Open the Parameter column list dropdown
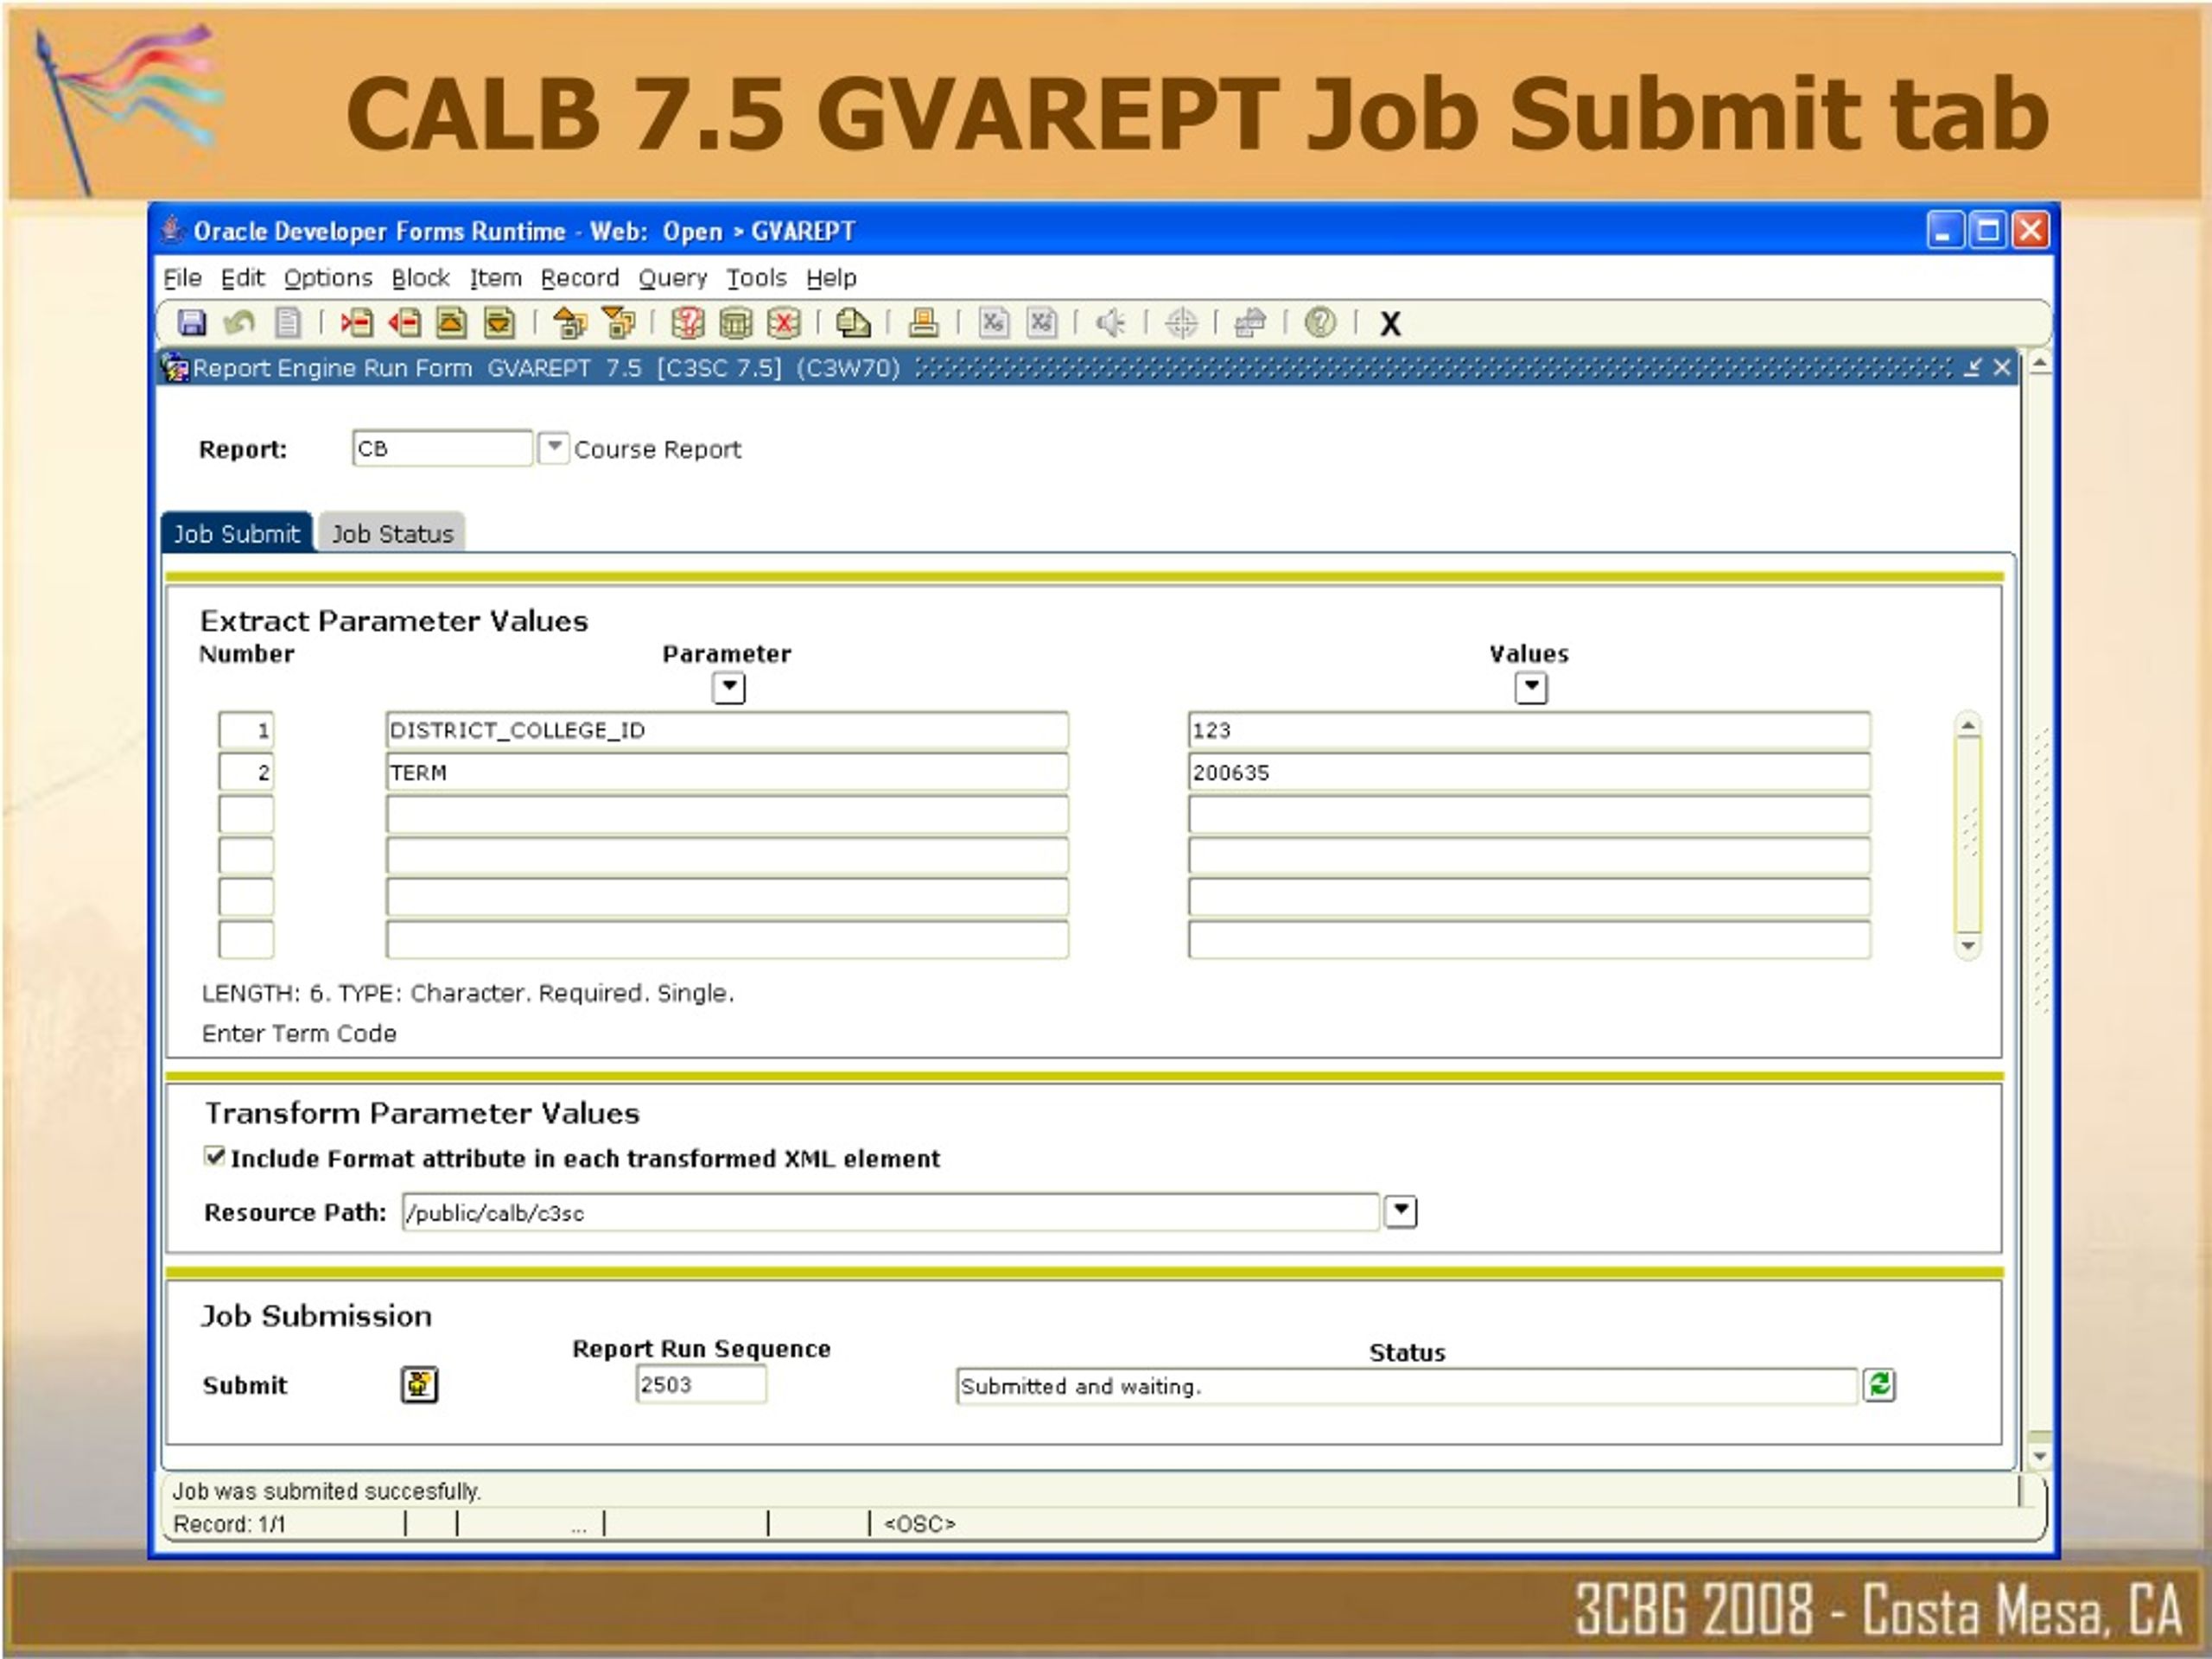2212x1659 pixels. click(729, 688)
